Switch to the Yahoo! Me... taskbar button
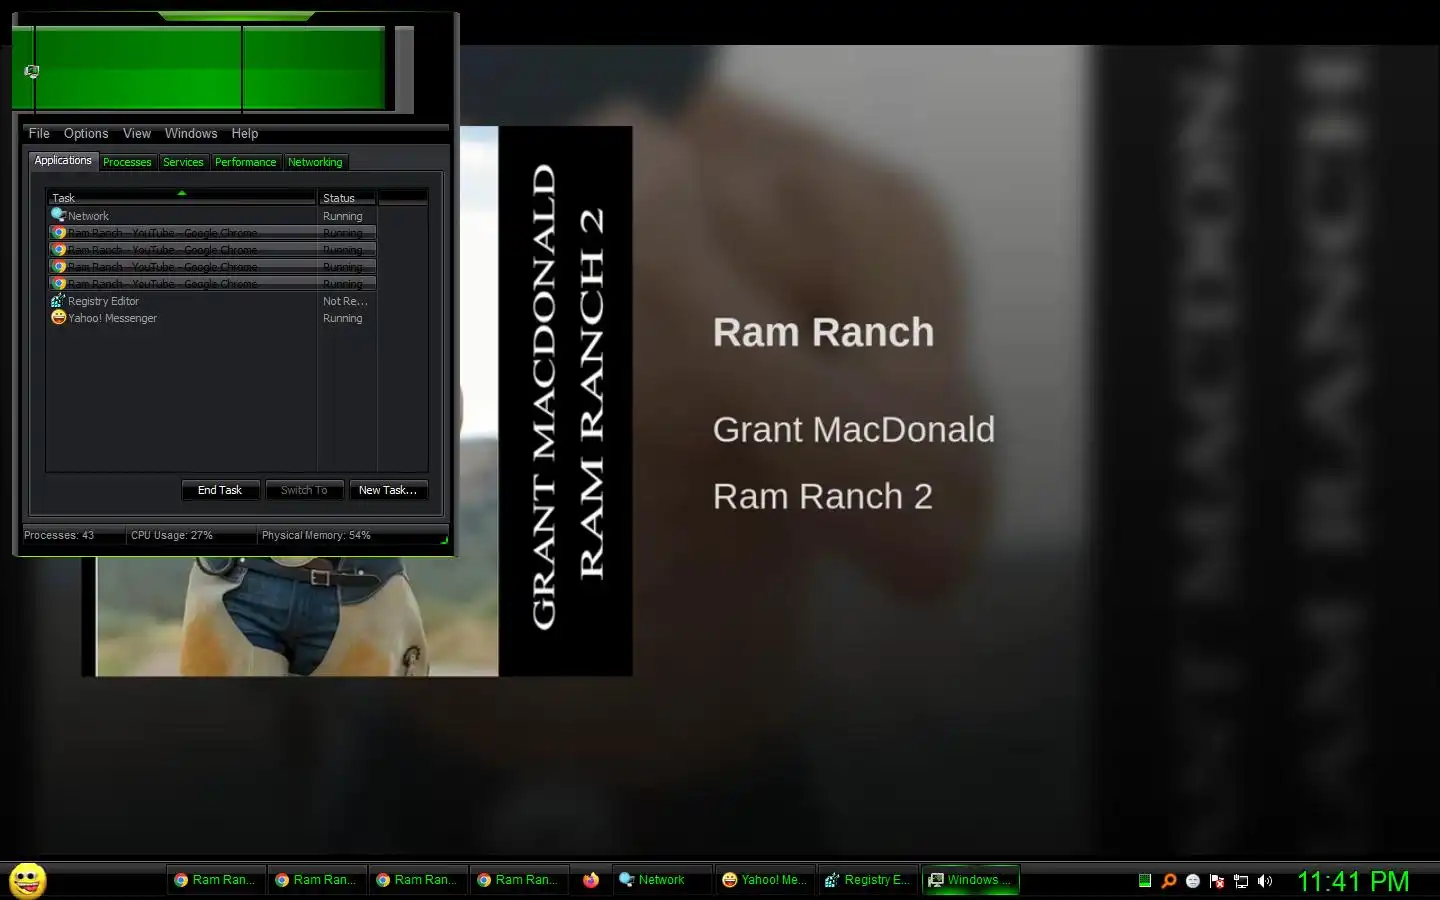This screenshot has height=900, width=1440. pyautogui.click(x=765, y=880)
